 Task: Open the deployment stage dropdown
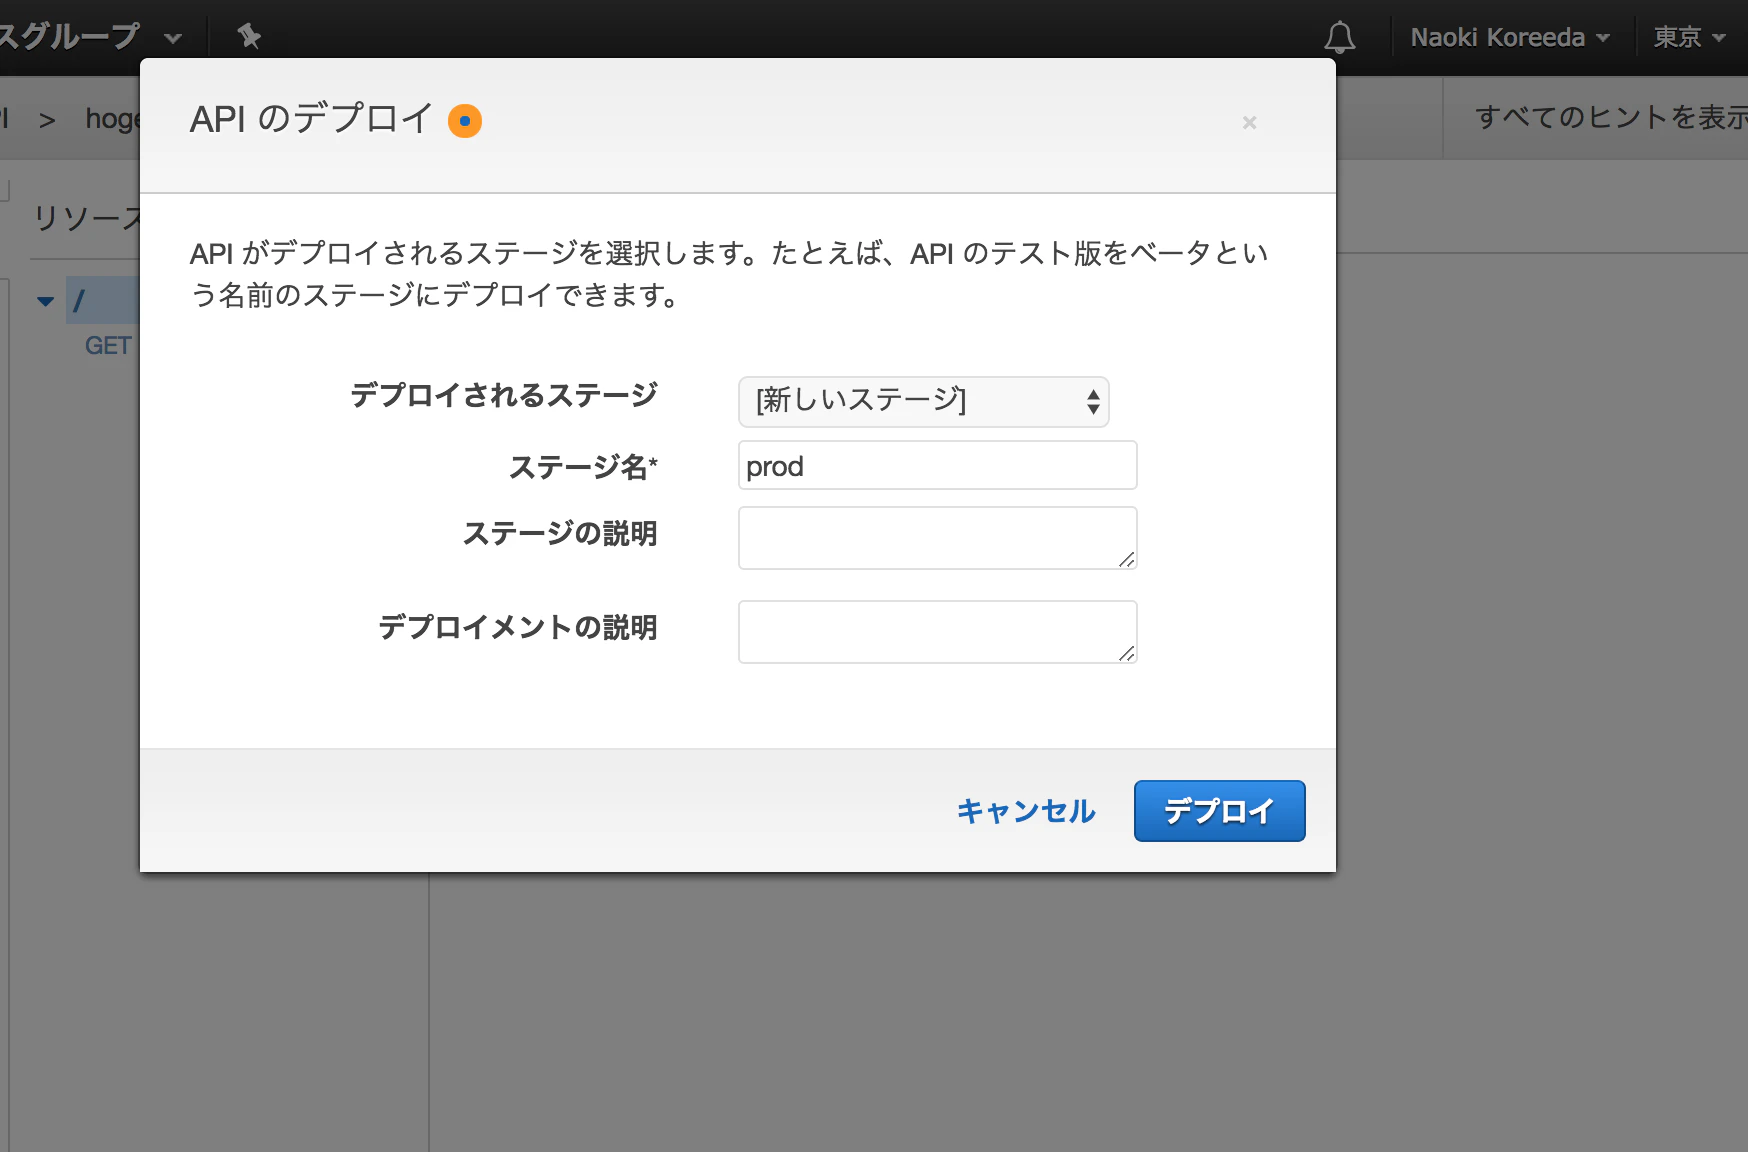923,401
